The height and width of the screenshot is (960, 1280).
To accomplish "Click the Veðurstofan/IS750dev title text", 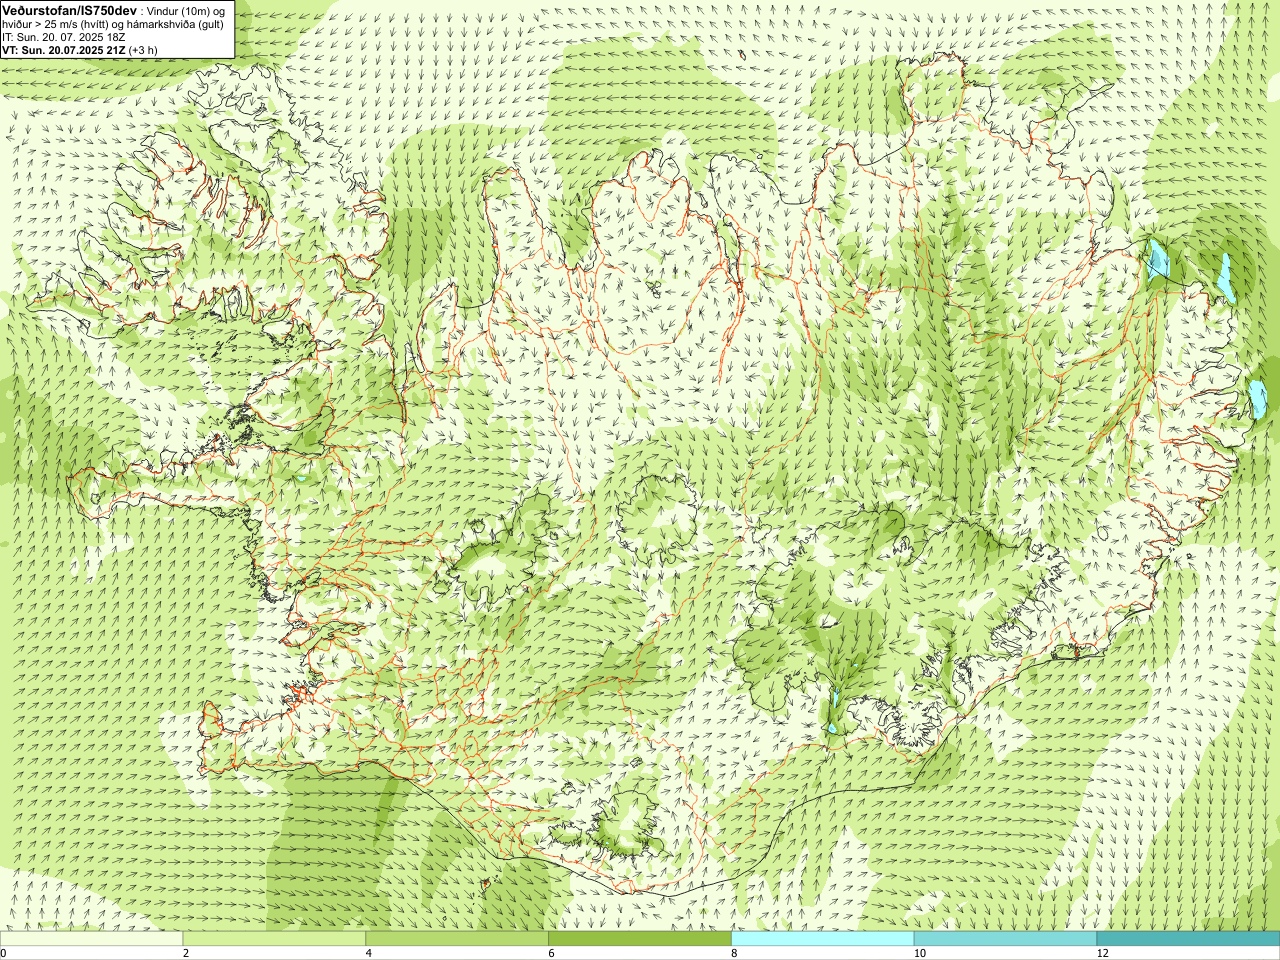I will tap(69, 9).
